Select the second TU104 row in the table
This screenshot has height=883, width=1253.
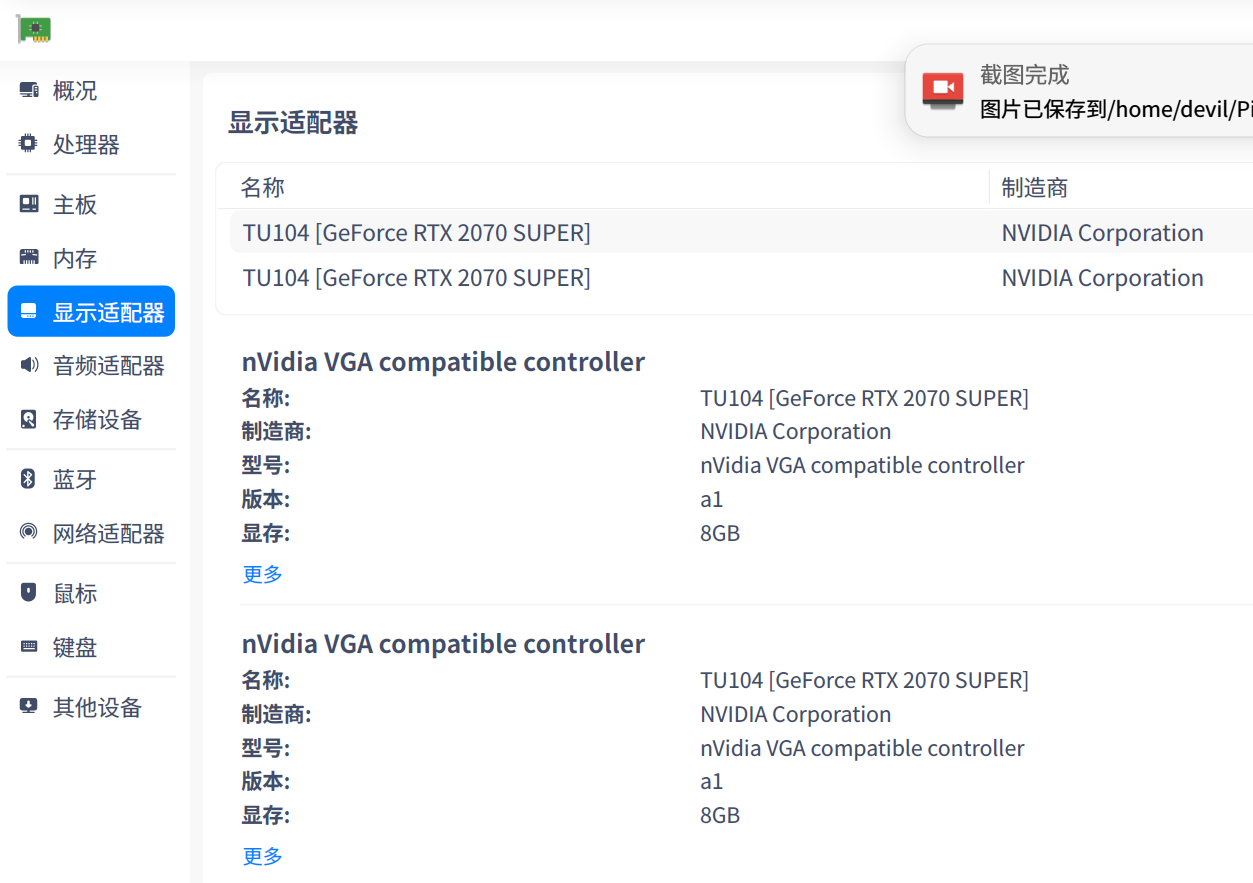coord(741,278)
